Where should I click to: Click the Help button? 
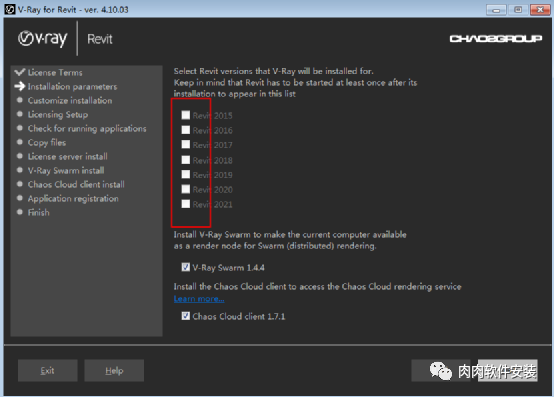coord(114,371)
